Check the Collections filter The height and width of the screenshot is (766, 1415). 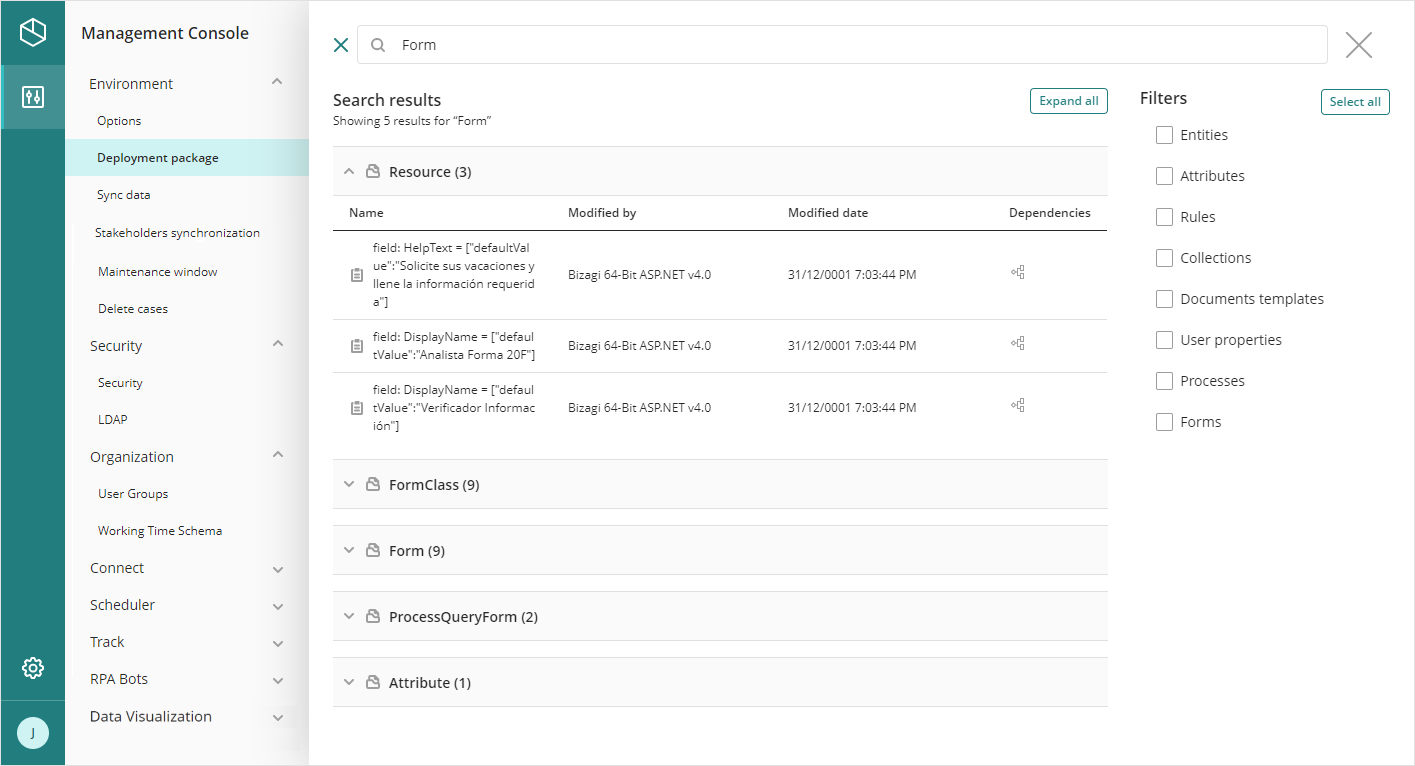[x=1164, y=258]
